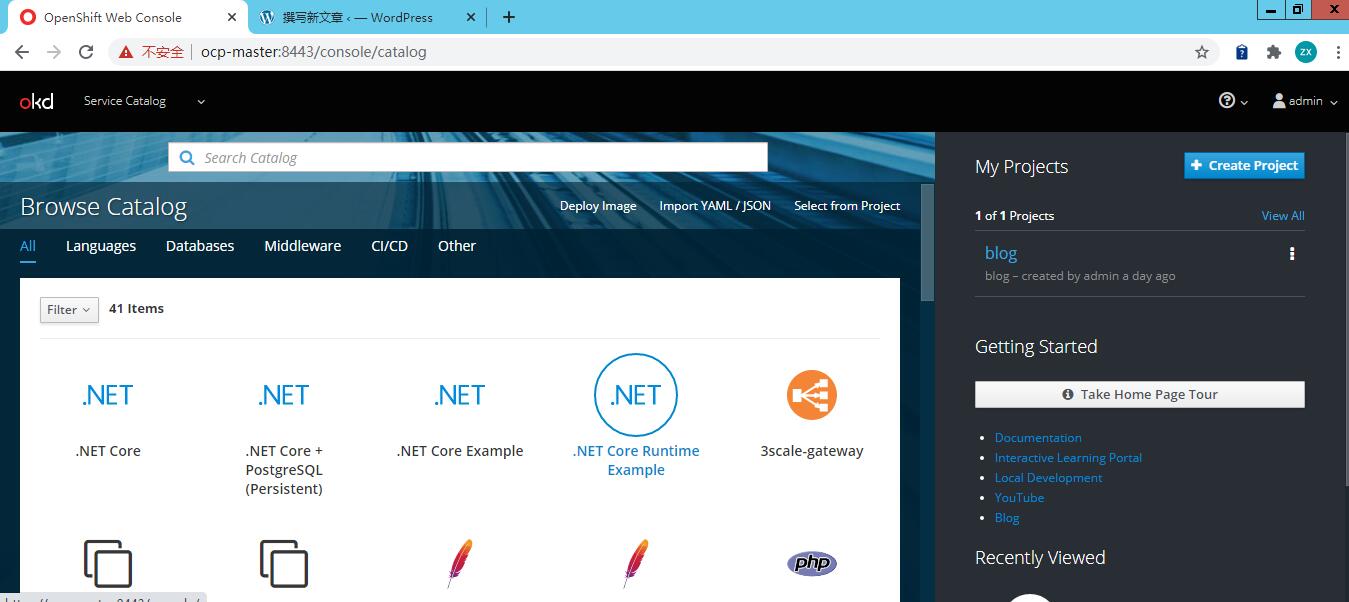This screenshot has width=1349, height=602.
Task: Open Interactive Learning Portal link
Action: [x=1068, y=458]
